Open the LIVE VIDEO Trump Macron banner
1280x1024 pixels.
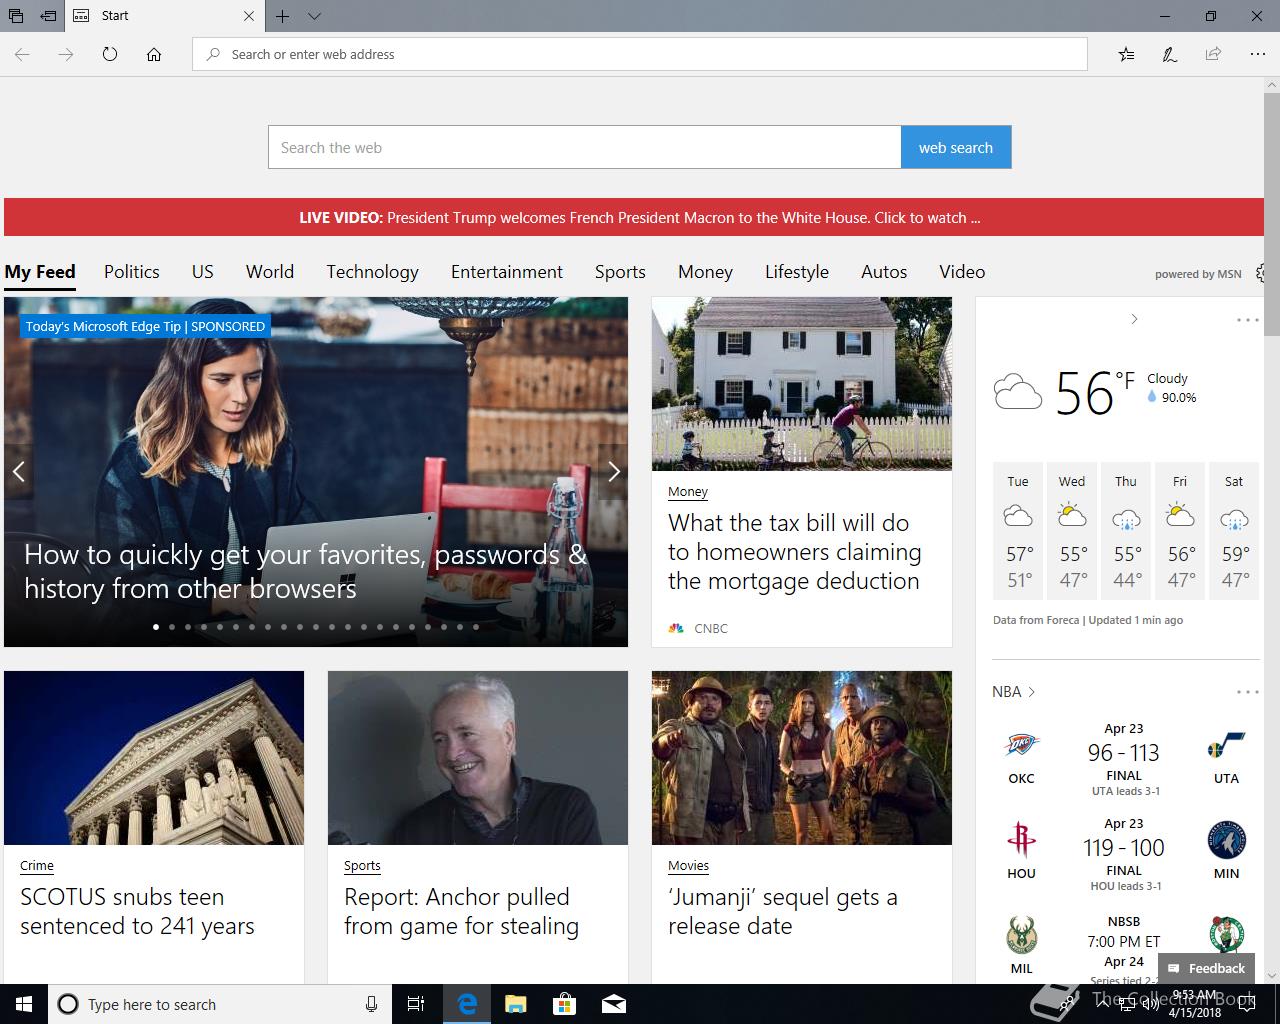tap(634, 217)
